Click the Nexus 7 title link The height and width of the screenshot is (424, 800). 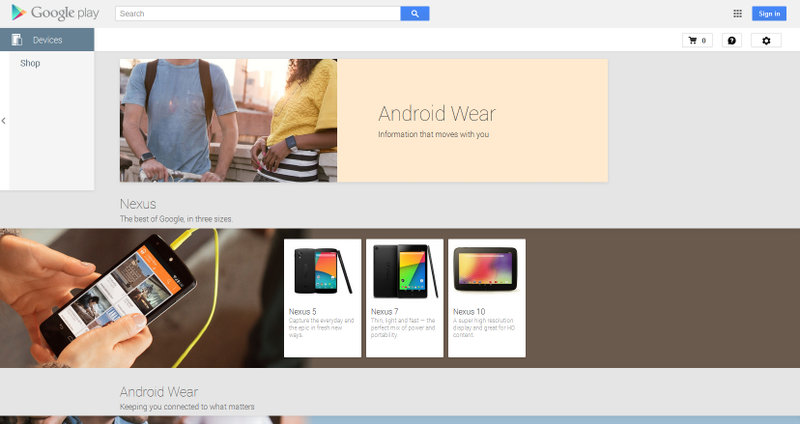point(384,311)
